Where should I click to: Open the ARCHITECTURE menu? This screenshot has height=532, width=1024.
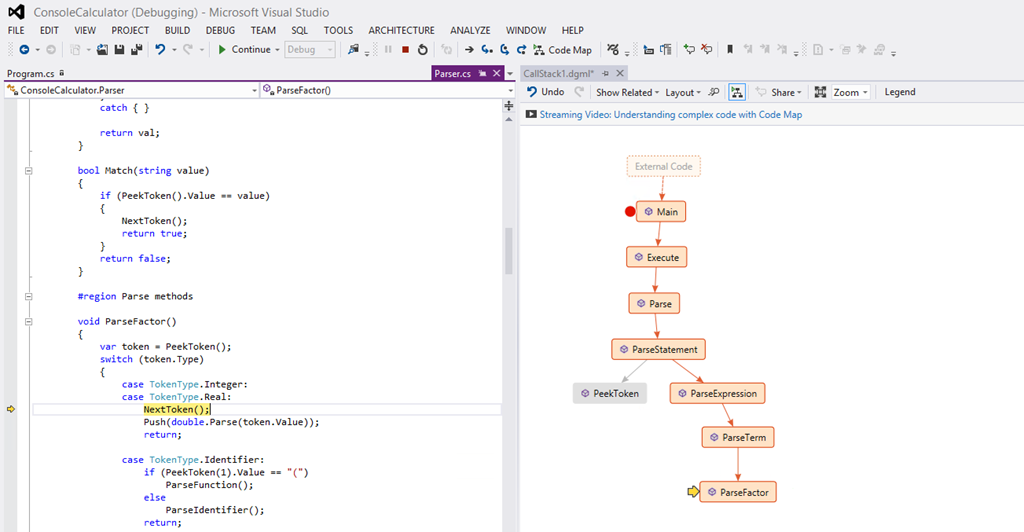pos(401,30)
